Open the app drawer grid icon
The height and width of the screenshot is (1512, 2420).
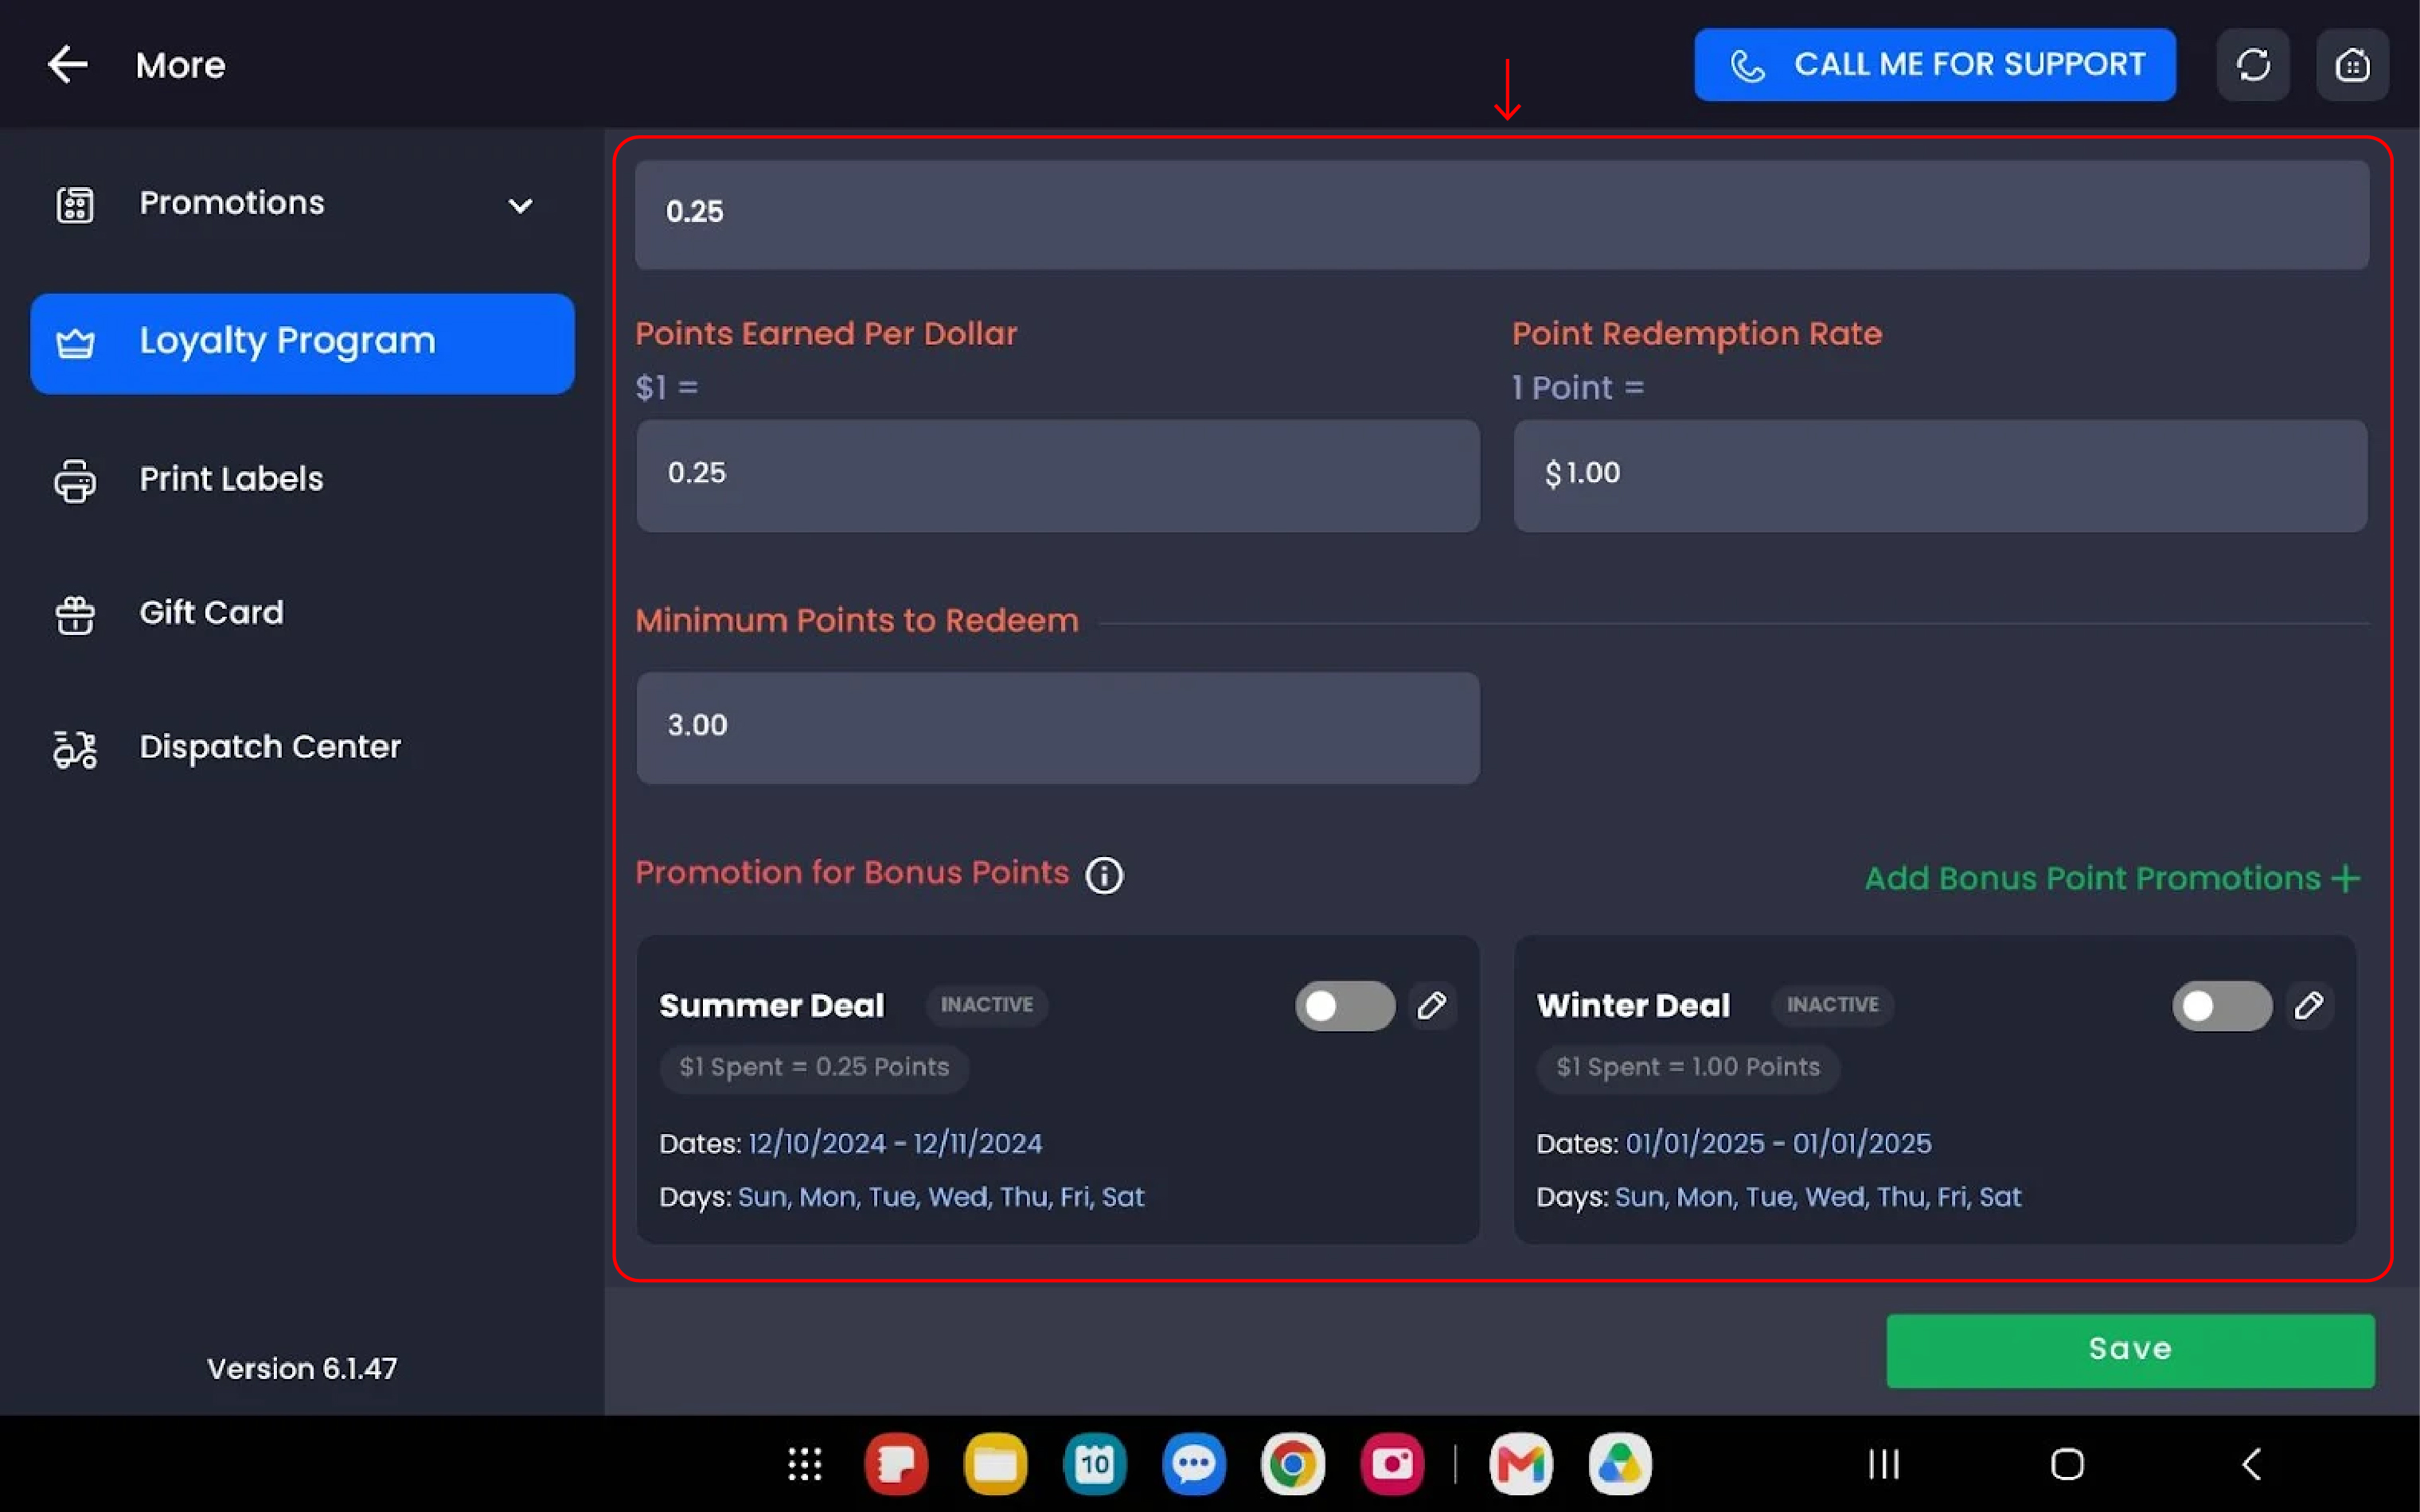coord(805,1465)
